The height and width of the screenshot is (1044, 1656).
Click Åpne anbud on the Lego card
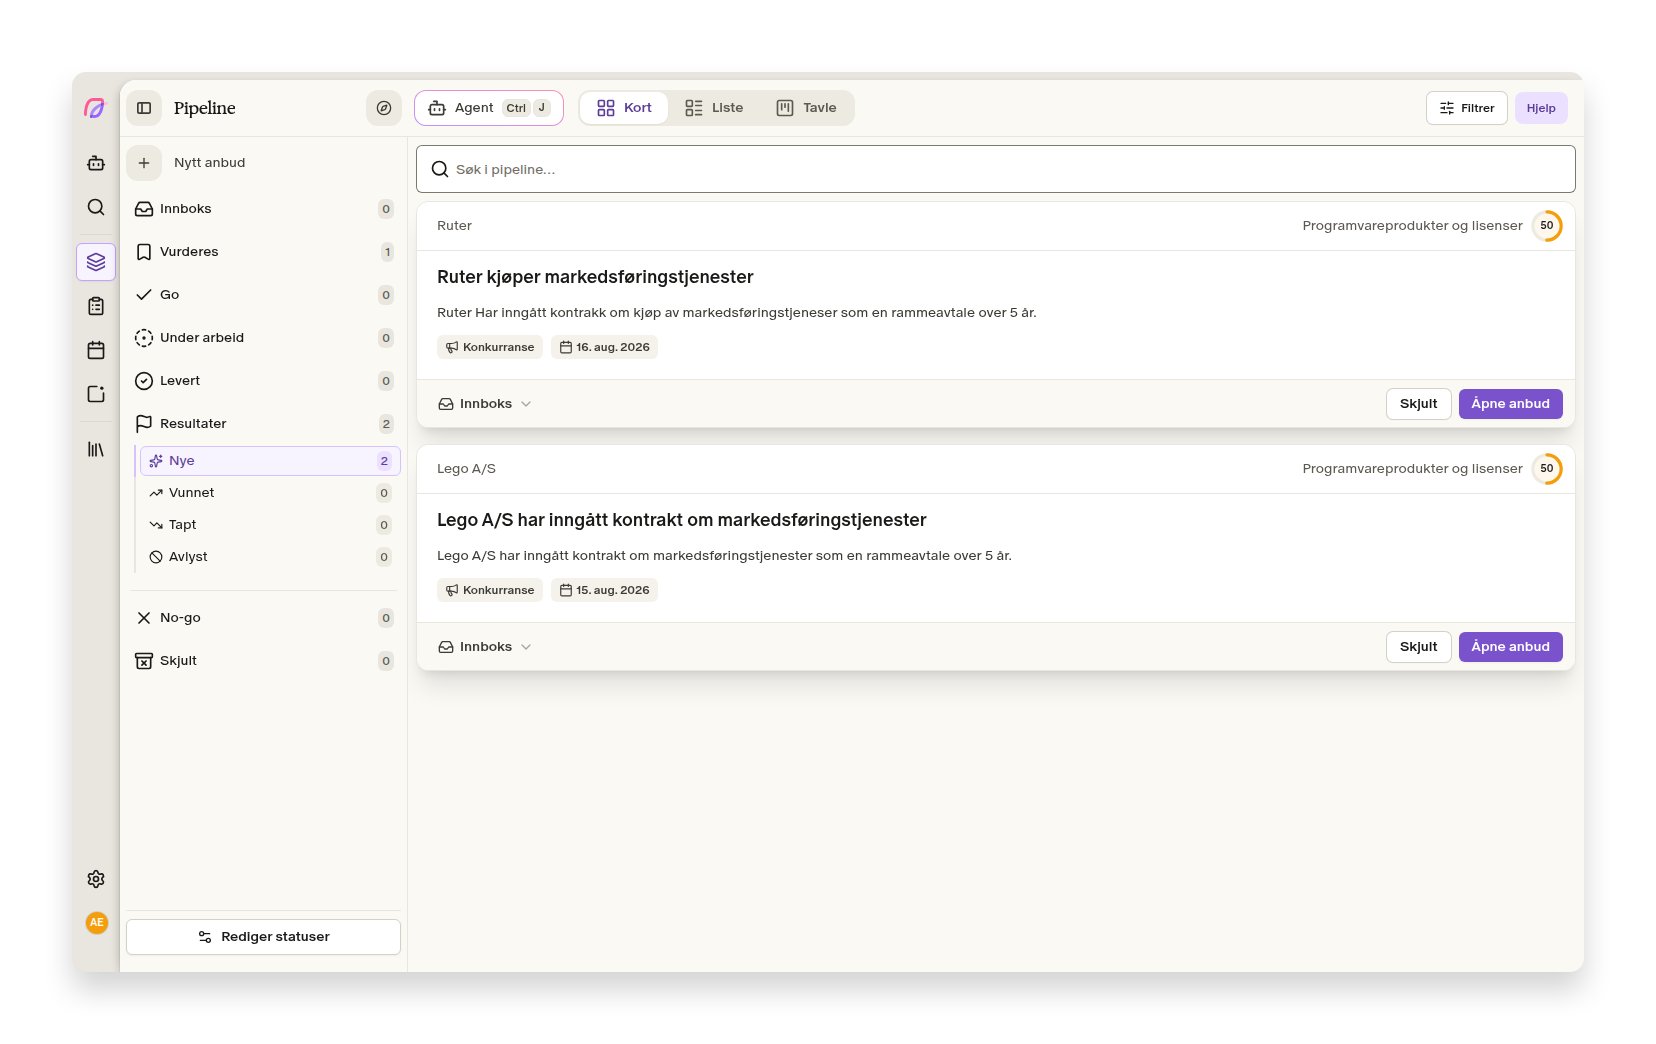(1510, 647)
